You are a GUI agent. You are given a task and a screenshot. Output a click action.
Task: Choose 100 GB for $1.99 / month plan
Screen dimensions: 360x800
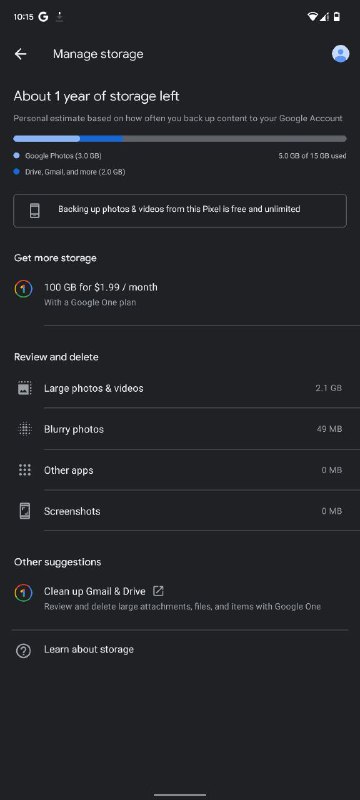[x=180, y=294]
